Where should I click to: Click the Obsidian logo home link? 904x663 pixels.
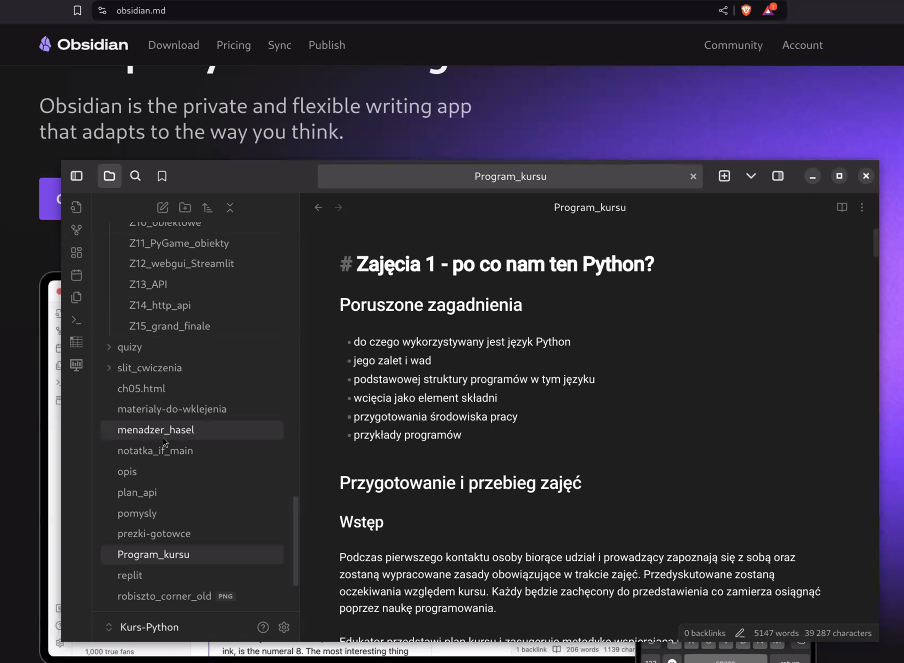point(84,44)
